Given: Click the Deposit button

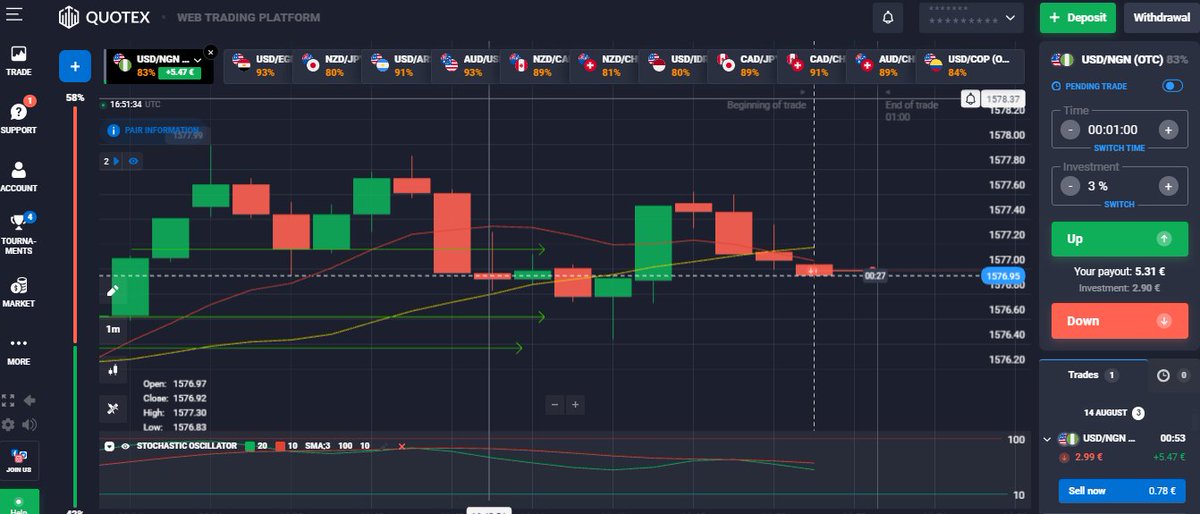Looking at the screenshot, I should pyautogui.click(x=1078, y=17).
